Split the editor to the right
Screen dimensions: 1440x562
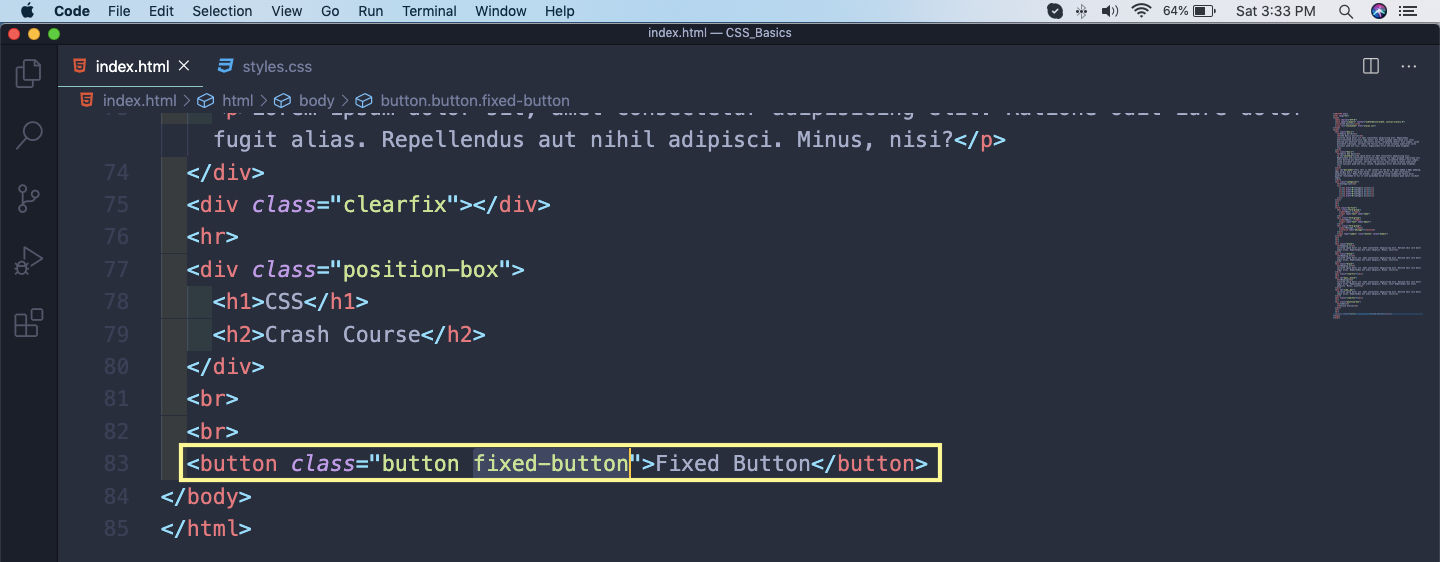pyautogui.click(x=1371, y=66)
